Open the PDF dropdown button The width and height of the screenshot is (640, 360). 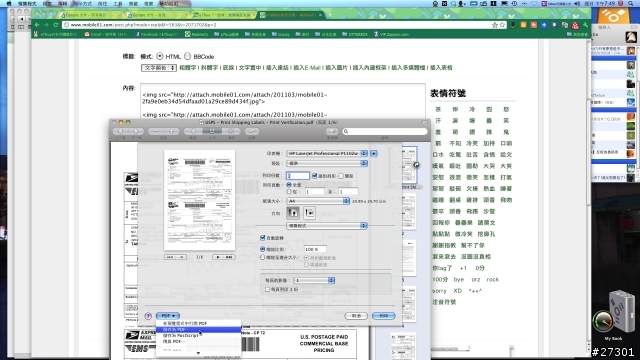tap(168, 316)
